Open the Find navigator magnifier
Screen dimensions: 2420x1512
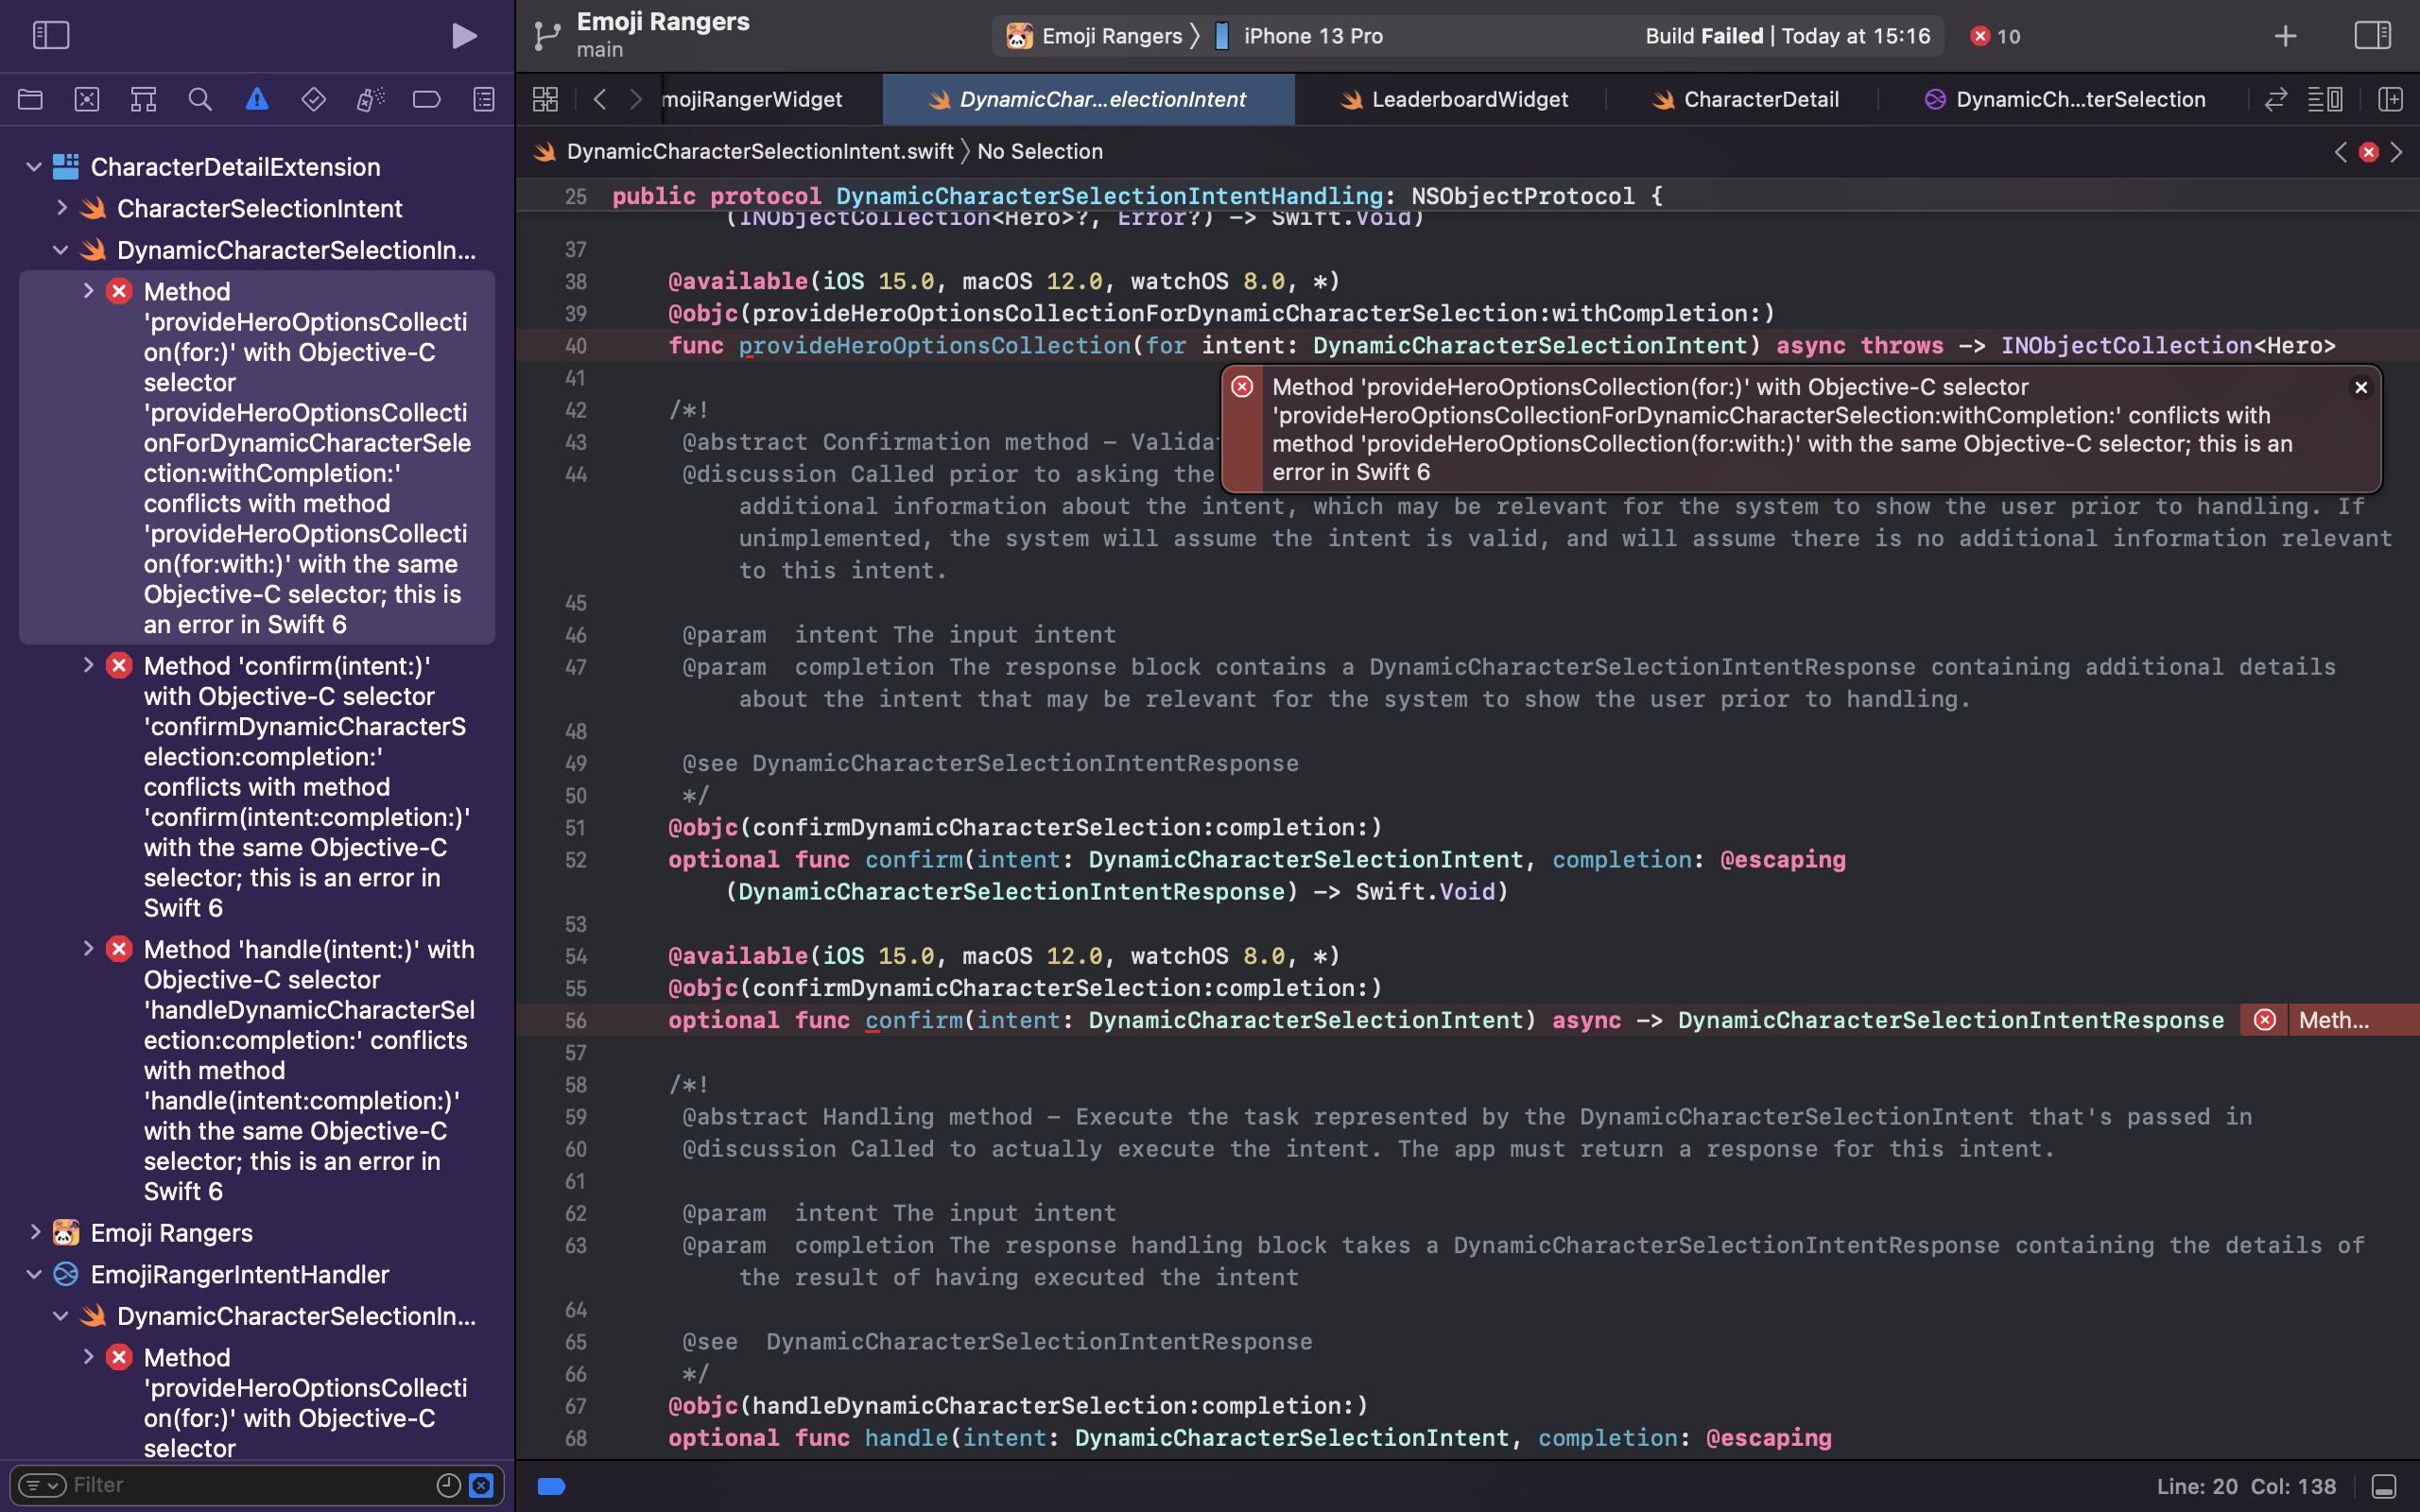[200, 99]
